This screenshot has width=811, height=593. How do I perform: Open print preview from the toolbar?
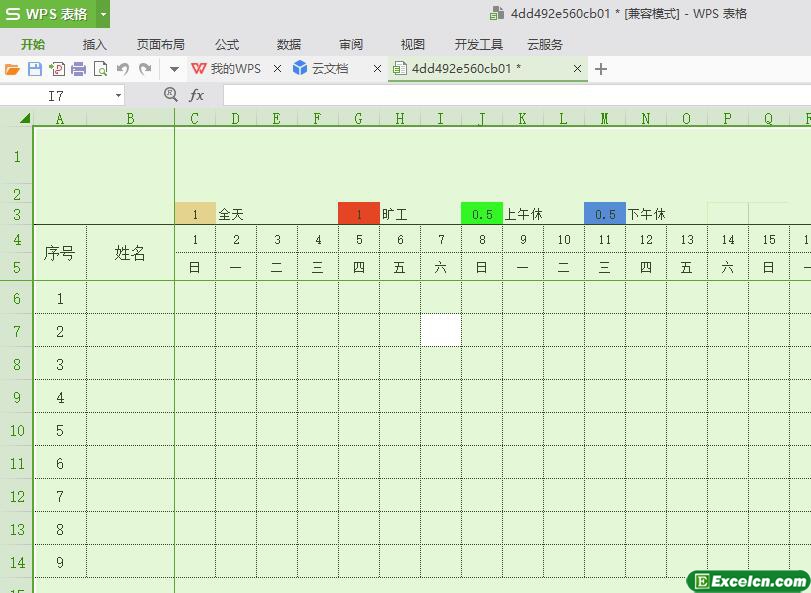(x=100, y=69)
